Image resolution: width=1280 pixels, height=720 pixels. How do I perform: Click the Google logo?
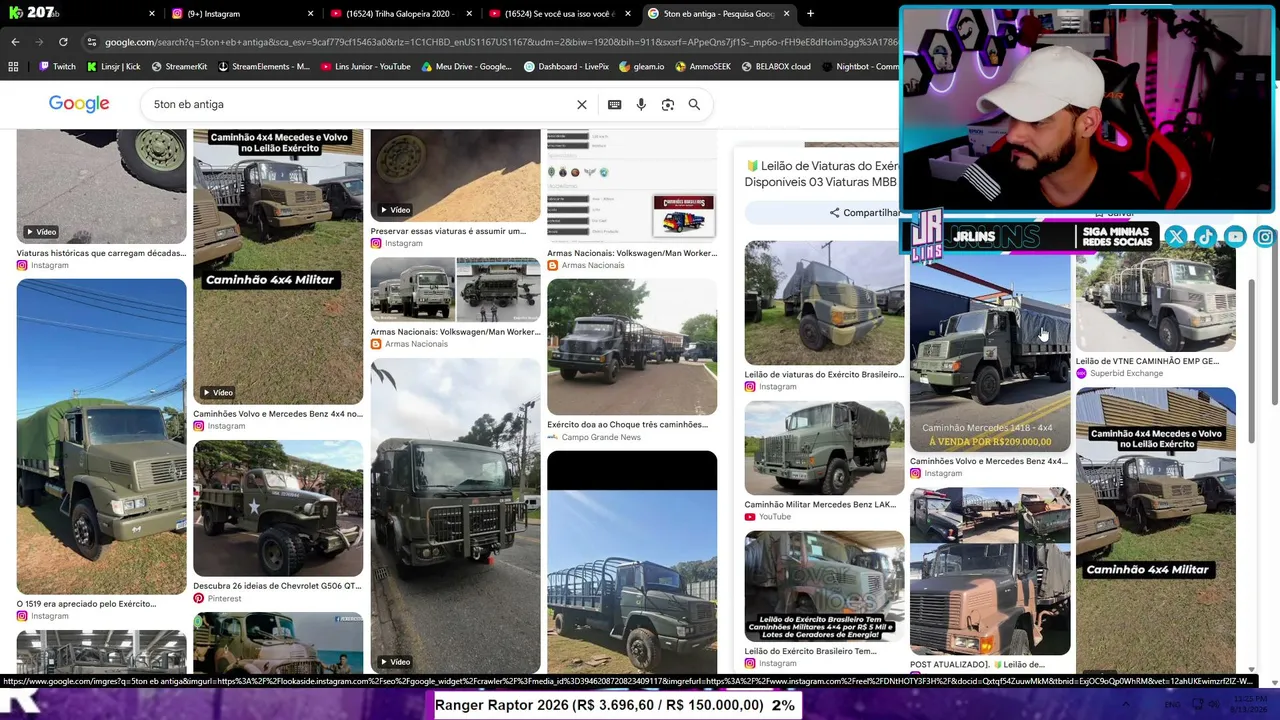point(79,104)
